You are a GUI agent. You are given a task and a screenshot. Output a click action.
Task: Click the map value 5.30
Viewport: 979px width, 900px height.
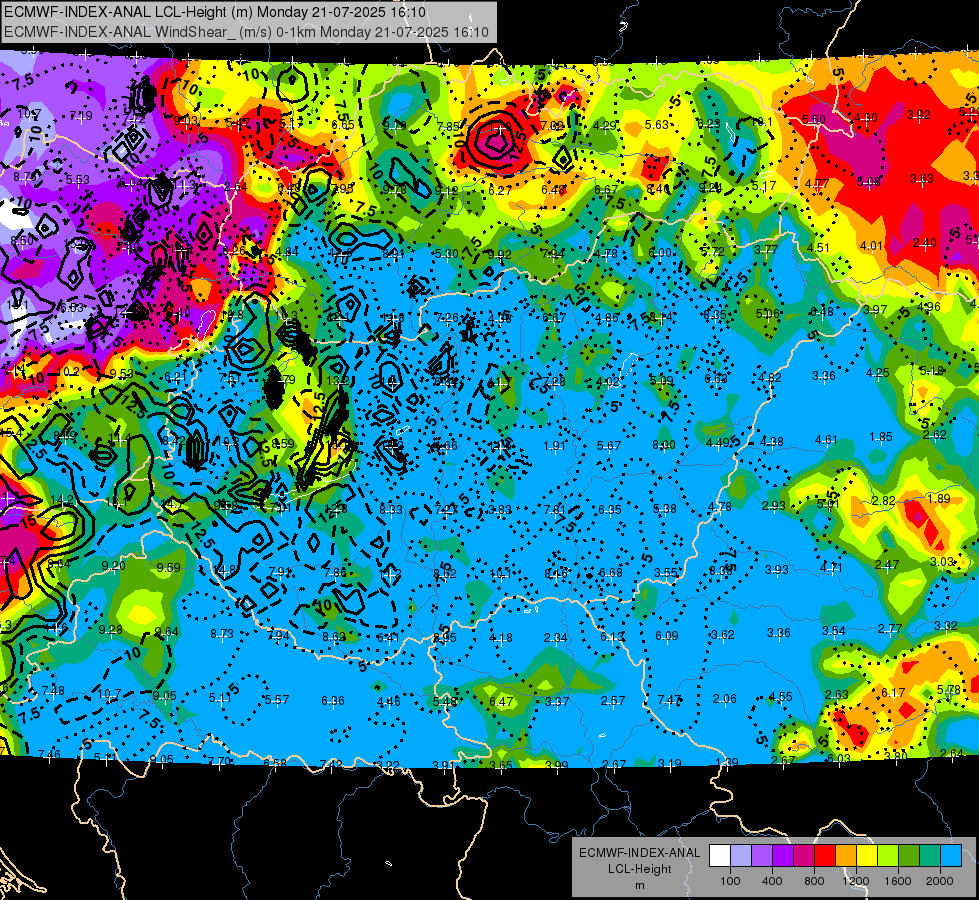pyautogui.click(x=446, y=253)
